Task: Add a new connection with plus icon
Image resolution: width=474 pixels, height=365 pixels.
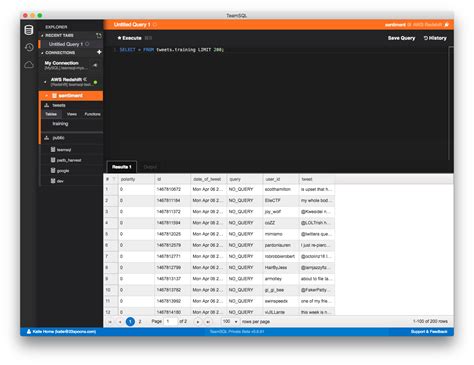Action: 99,52
